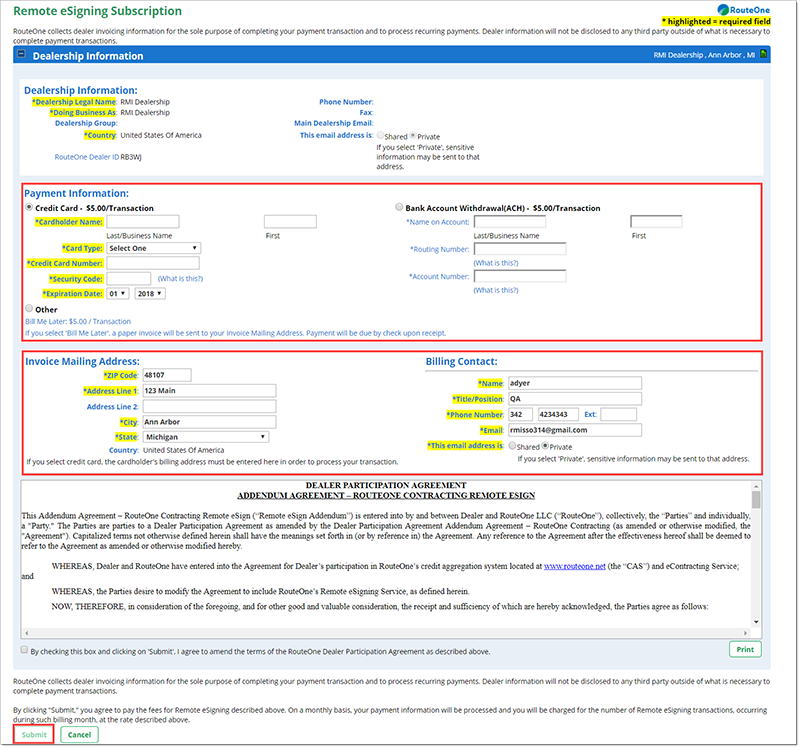Click the agreement vertical scrollbar thumb
This screenshot has width=800, height=748.
756,499
